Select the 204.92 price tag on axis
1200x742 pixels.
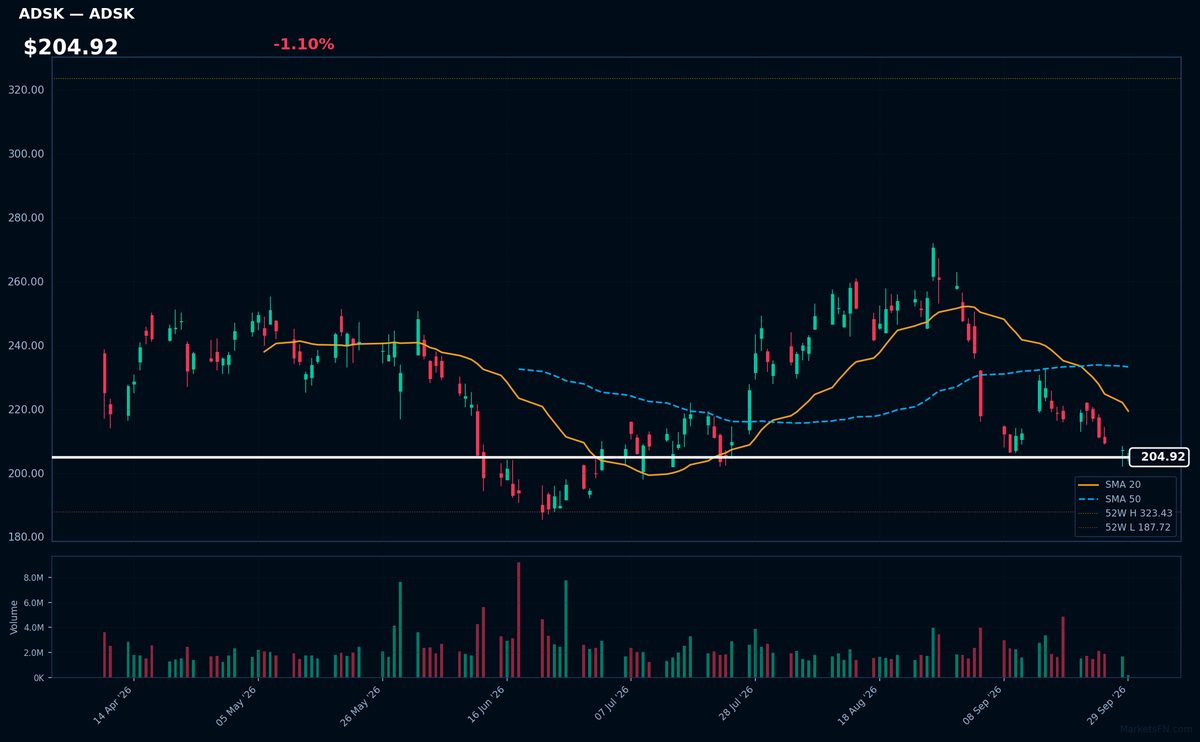click(x=1159, y=457)
